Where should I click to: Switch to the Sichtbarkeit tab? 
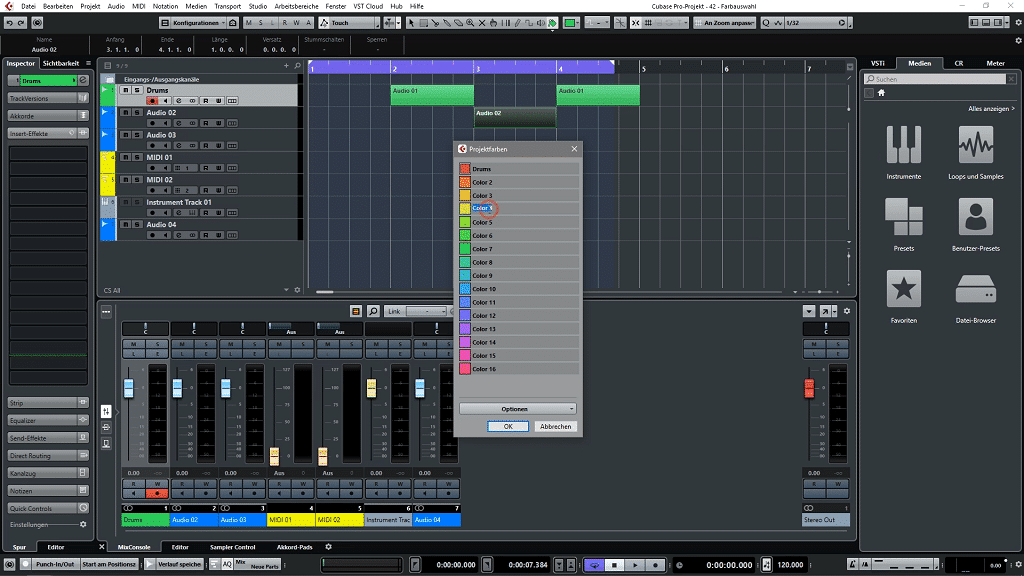pos(61,63)
